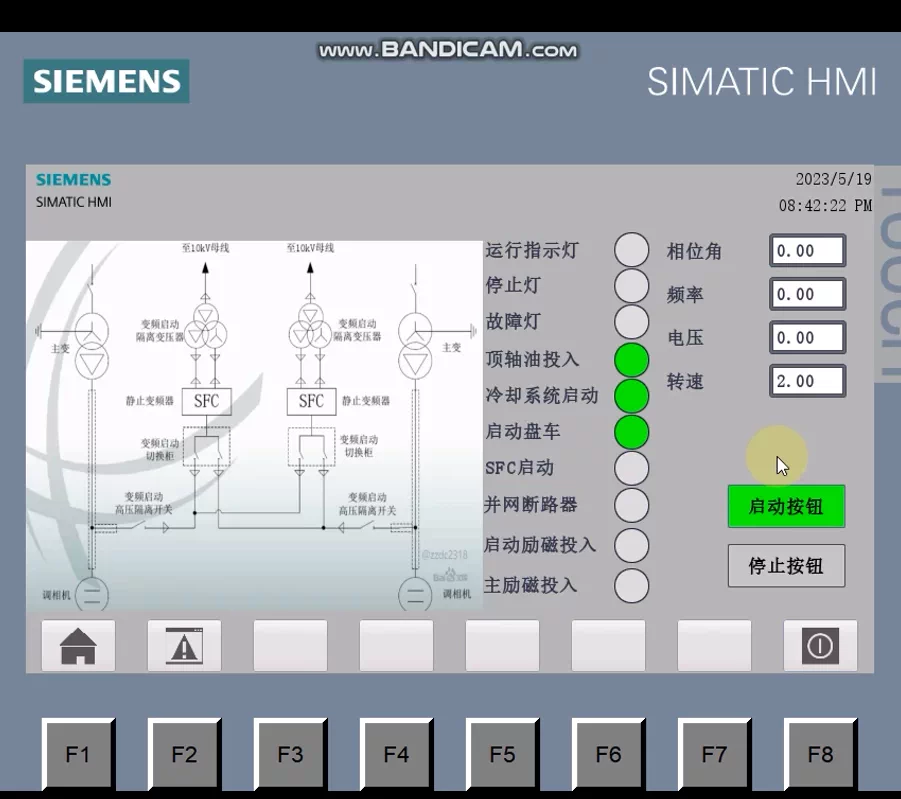The height and width of the screenshot is (799, 901).
Task: Click the 故障灯 indicator lamp
Action: click(x=632, y=321)
